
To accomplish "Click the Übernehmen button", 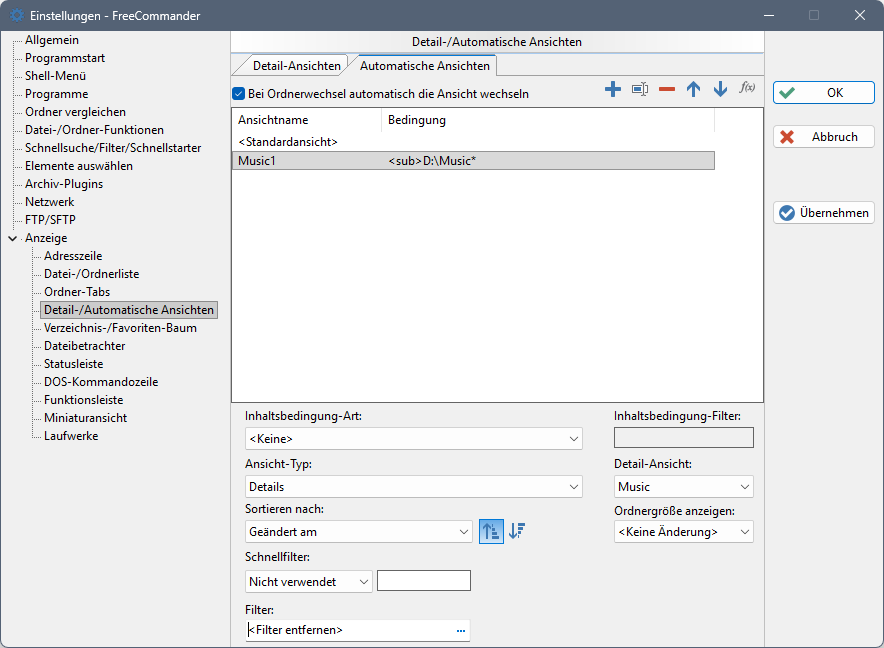I will point(824,213).
